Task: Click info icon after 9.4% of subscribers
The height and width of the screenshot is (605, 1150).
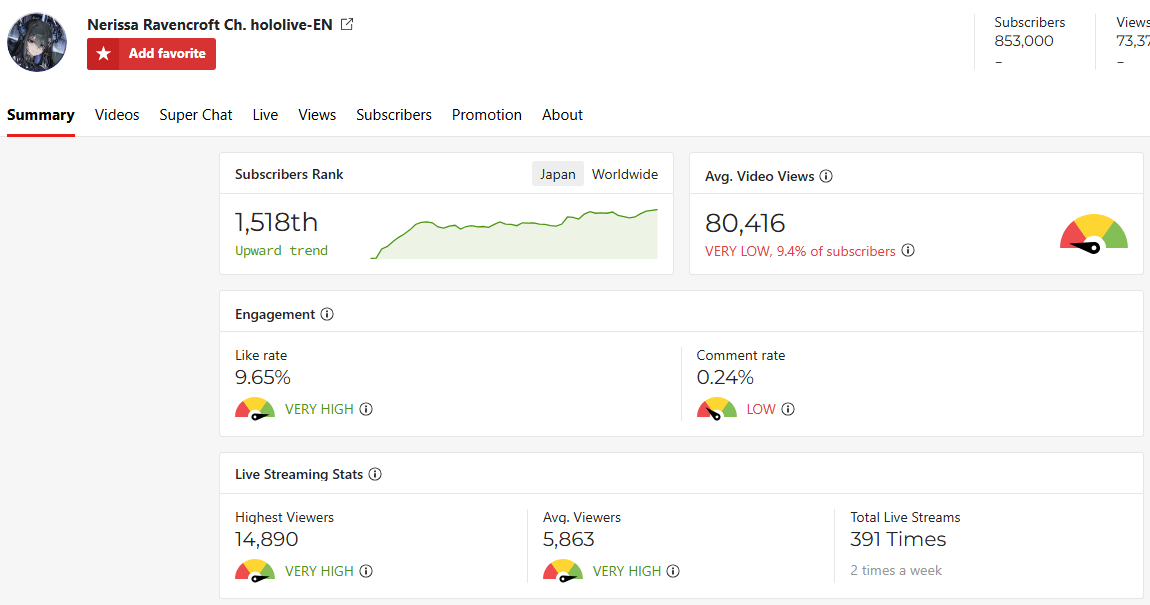Action: point(908,251)
